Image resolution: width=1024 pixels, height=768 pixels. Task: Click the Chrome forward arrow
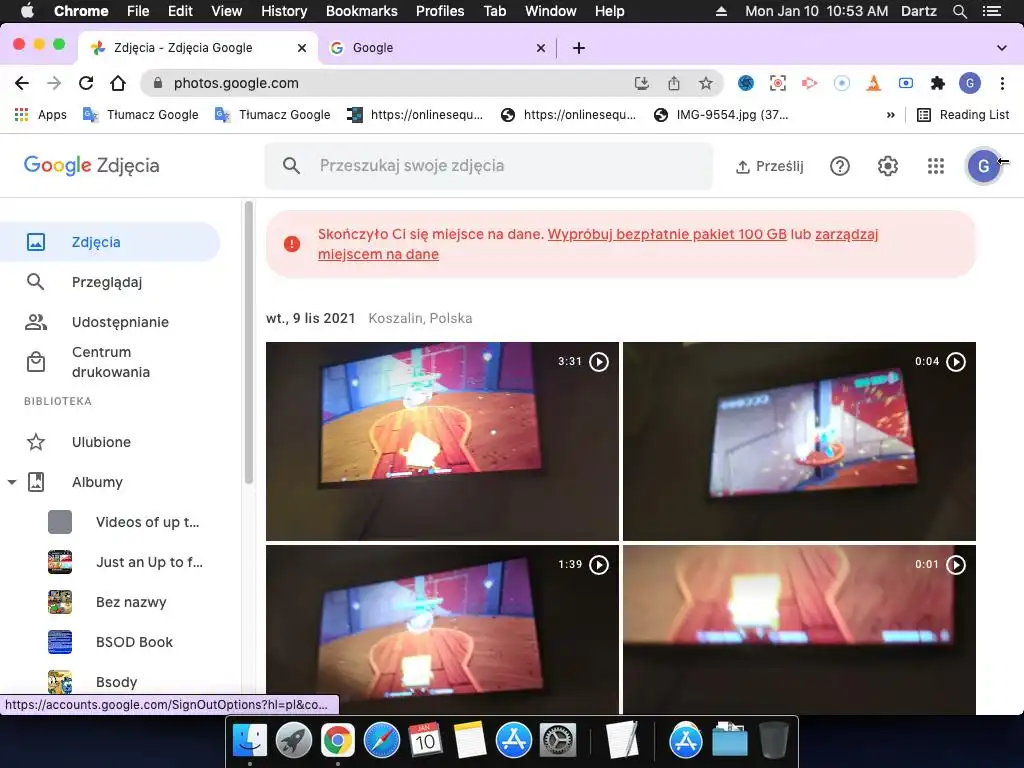coord(54,83)
